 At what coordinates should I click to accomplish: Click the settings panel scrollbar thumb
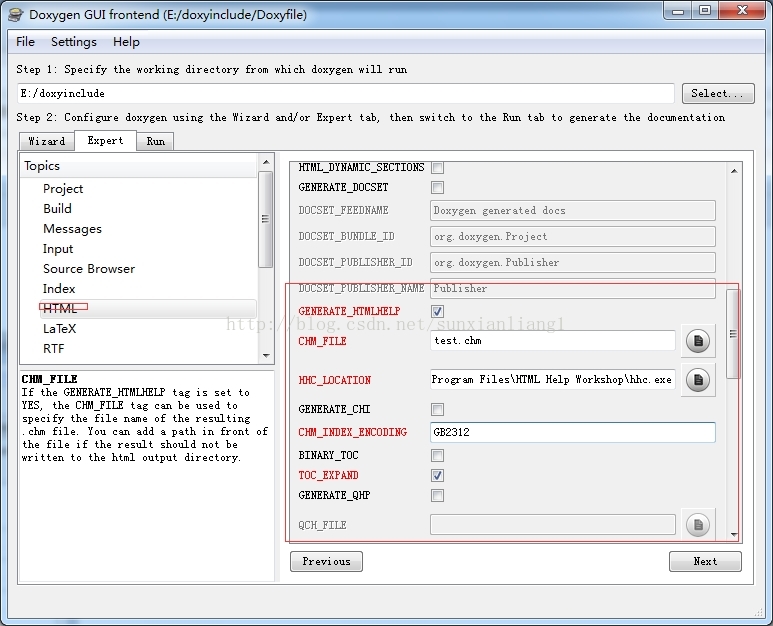[x=734, y=334]
